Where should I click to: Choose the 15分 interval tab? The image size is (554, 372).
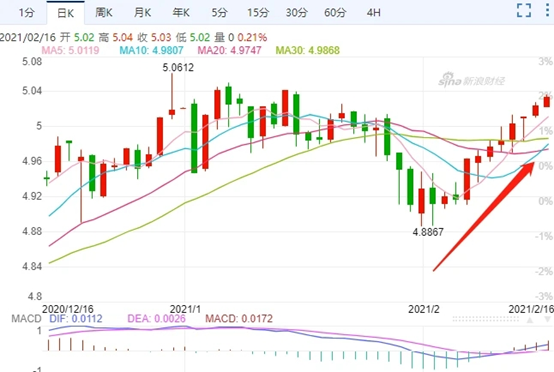coord(258,13)
